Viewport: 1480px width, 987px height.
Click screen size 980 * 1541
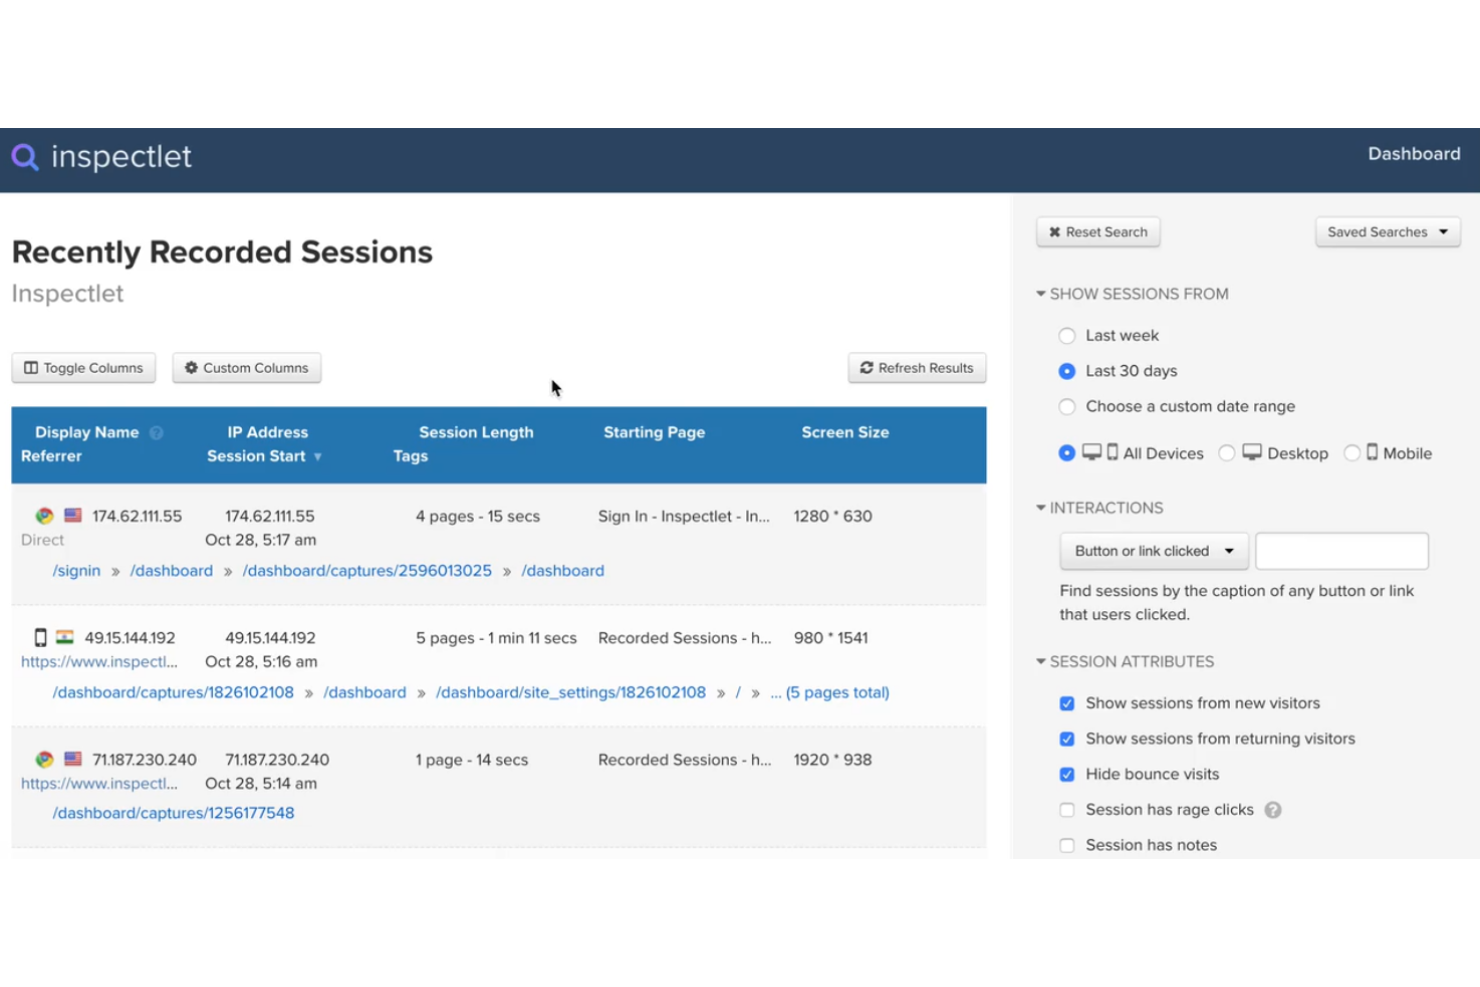831,638
